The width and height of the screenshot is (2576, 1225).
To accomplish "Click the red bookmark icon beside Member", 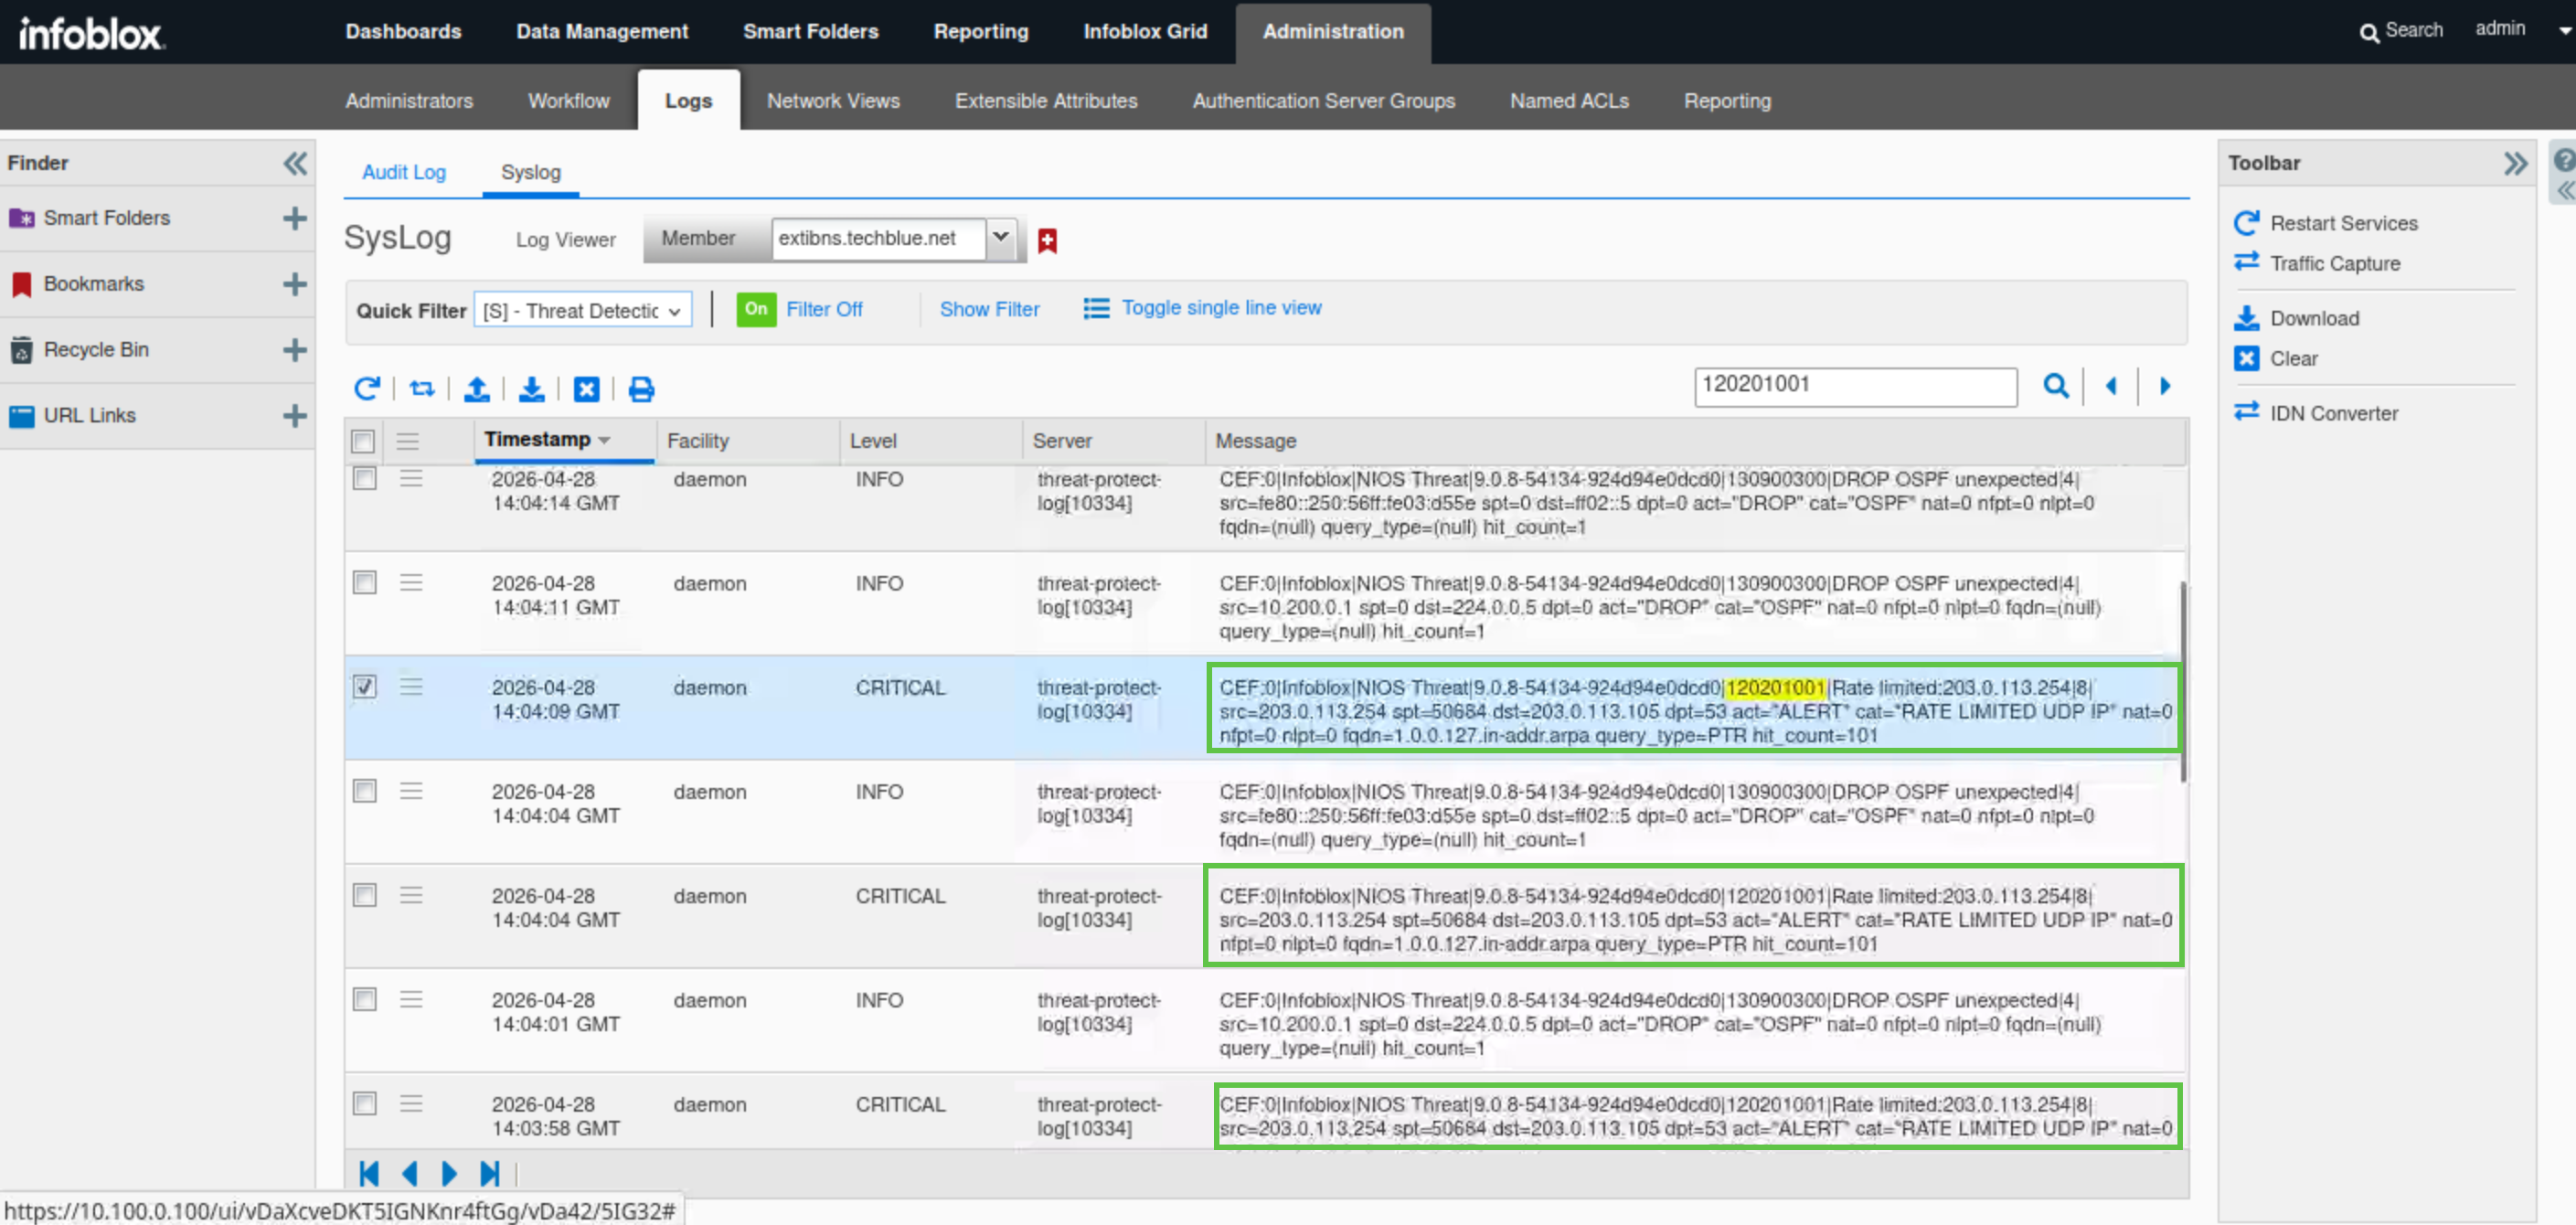I will pos(1047,241).
